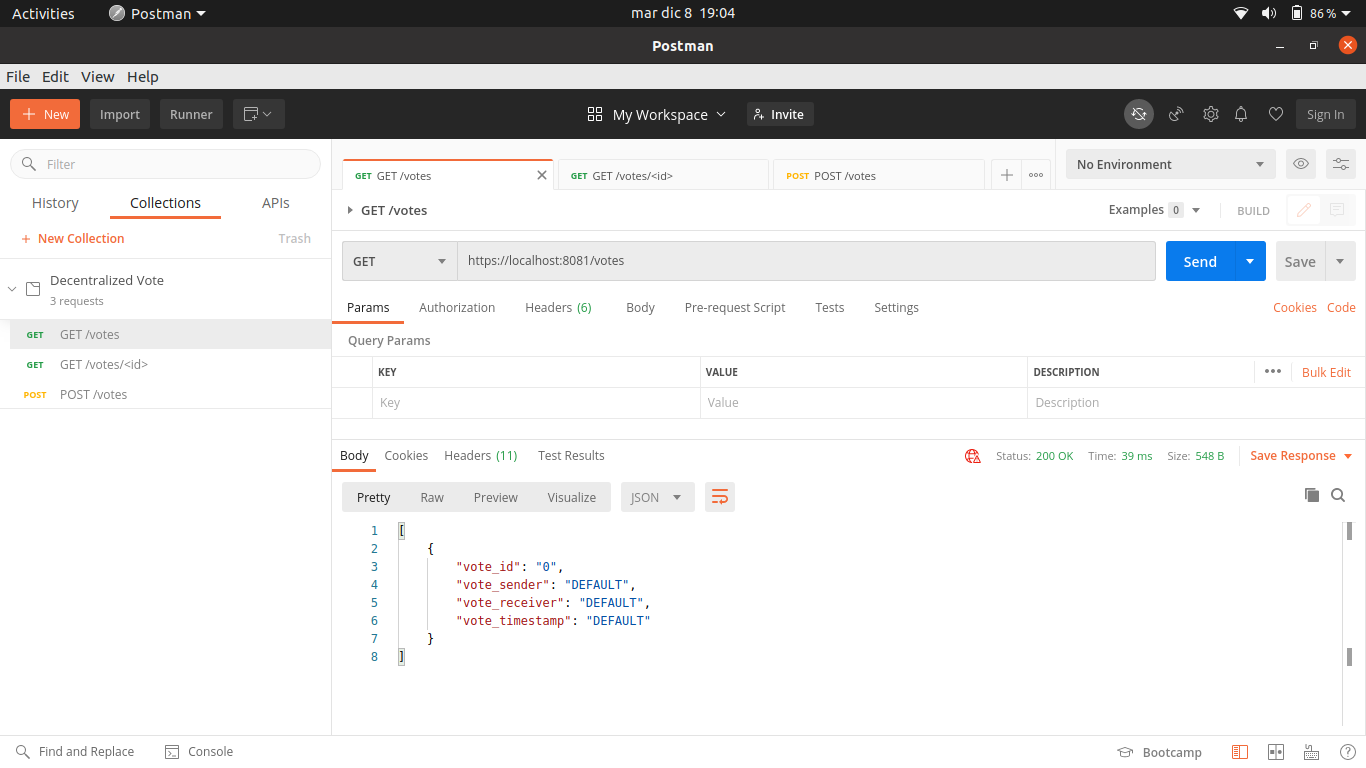1366x768 pixels.
Task: Click the Decentralized Vote folder icon
Action: pos(33,289)
